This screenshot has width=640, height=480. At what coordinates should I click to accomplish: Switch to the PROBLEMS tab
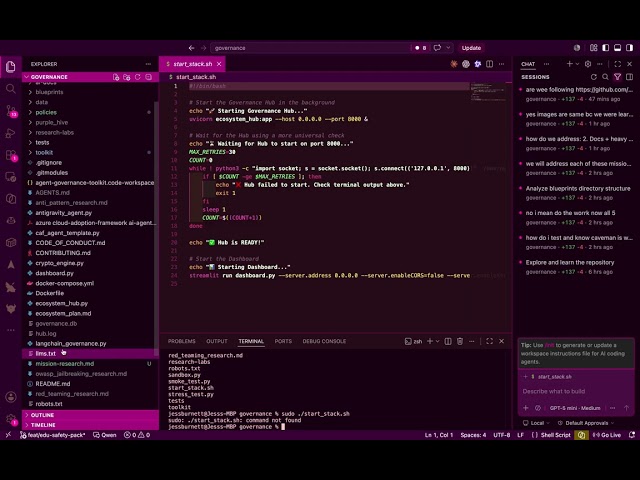(182, 341)
